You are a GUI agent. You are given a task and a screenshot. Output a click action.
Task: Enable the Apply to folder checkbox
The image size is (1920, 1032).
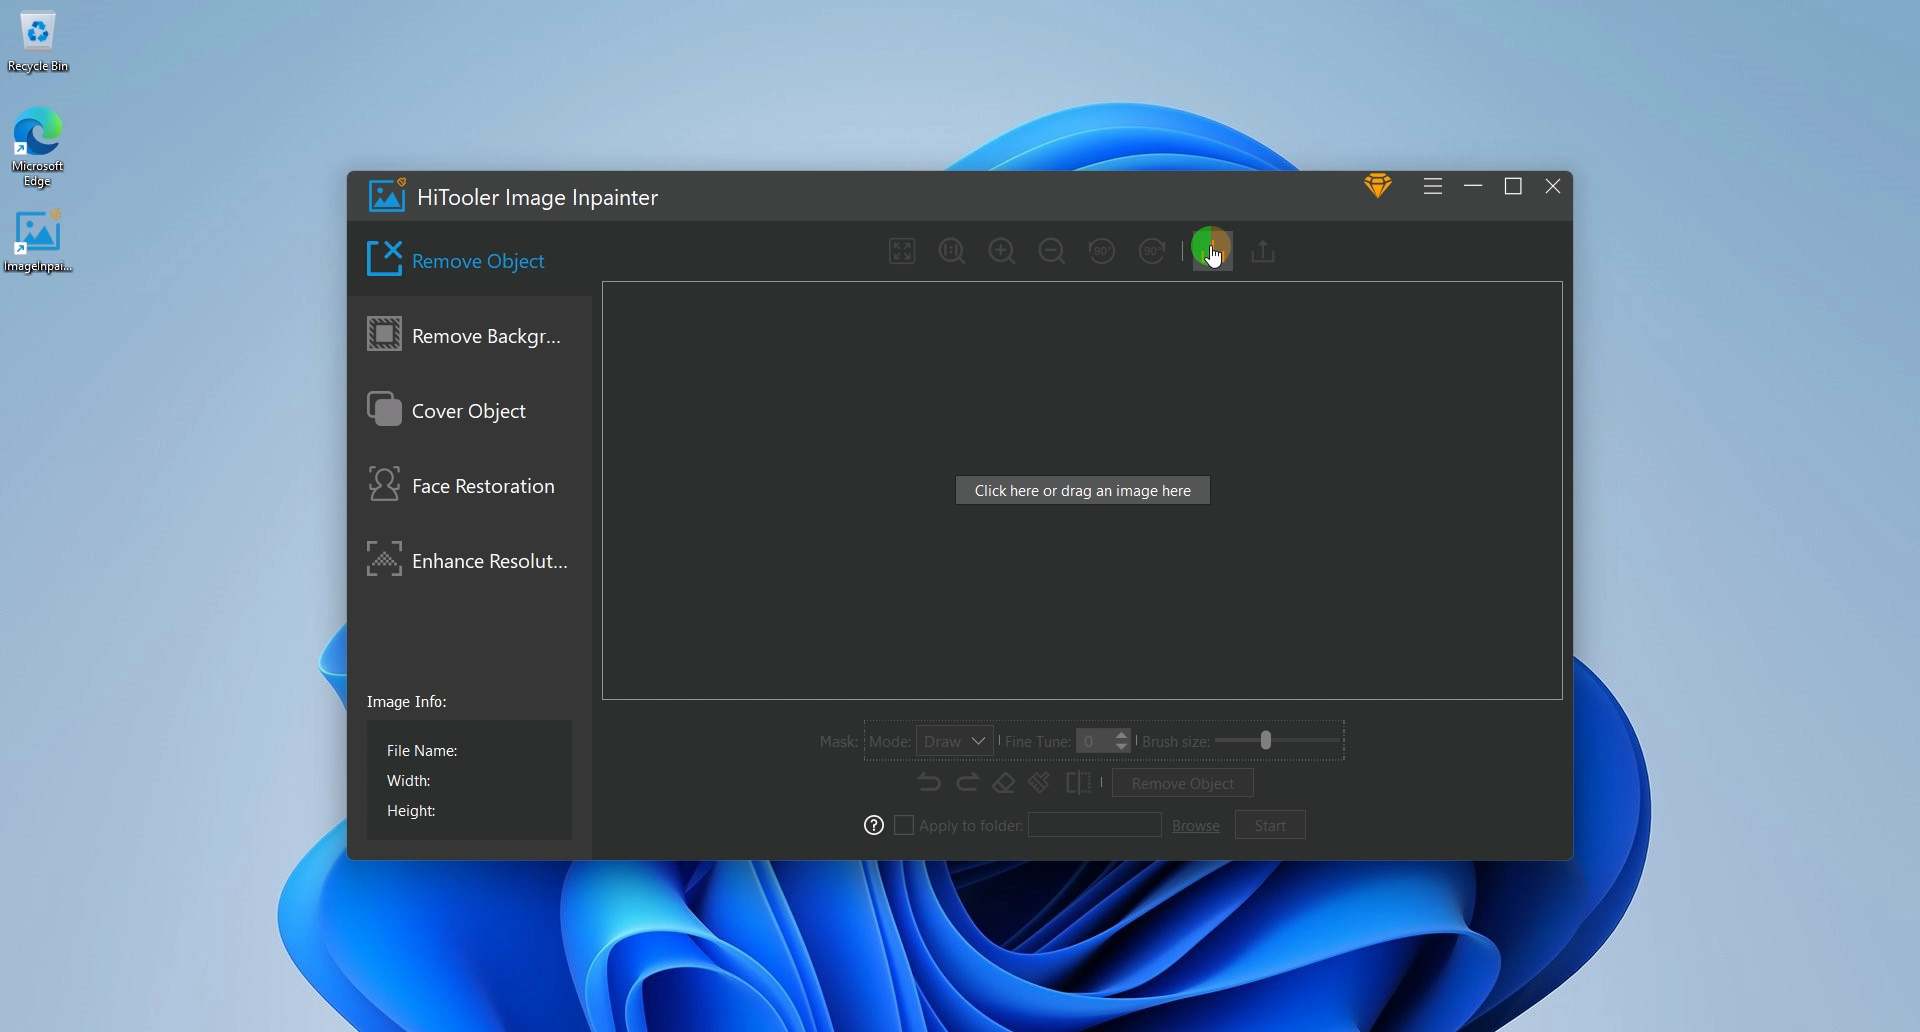coord(904,825)
